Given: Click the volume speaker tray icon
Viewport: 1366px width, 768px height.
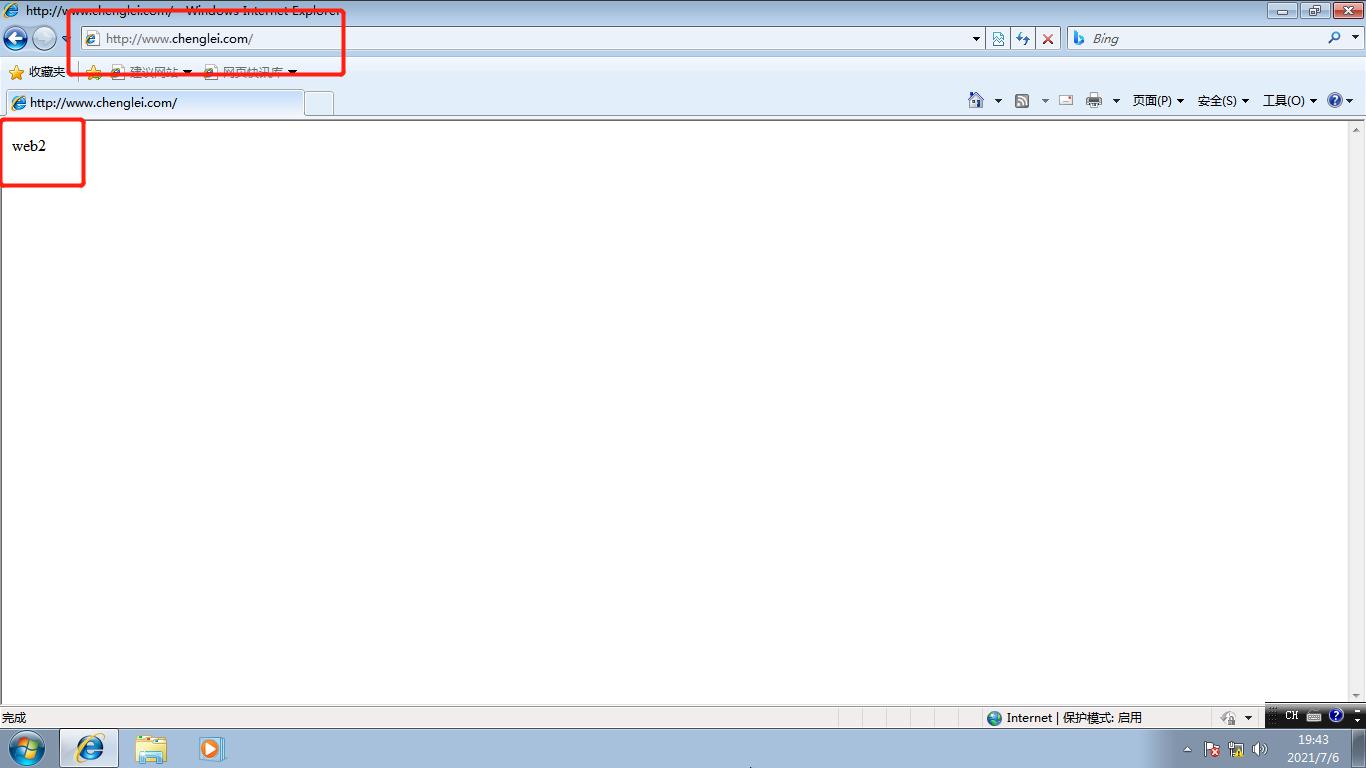Looking at the screenshot, I should pos(1260,749).
